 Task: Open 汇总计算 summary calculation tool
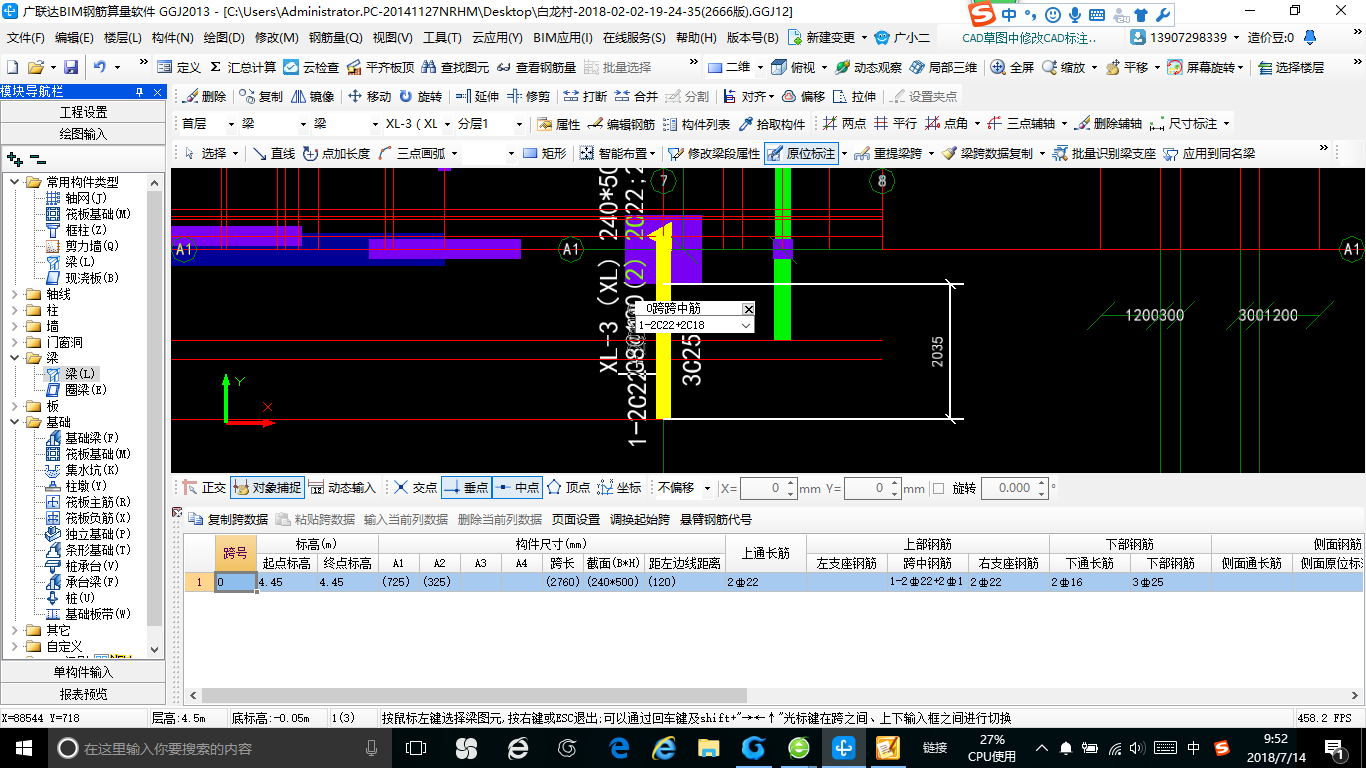243,67
